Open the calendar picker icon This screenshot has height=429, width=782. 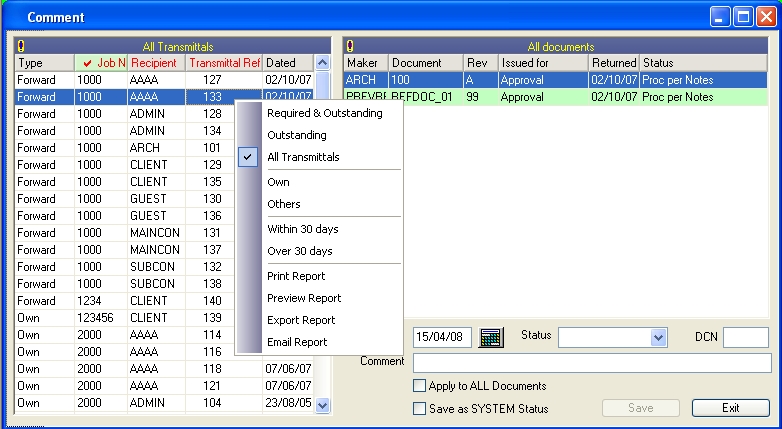(x=491, y=338)
